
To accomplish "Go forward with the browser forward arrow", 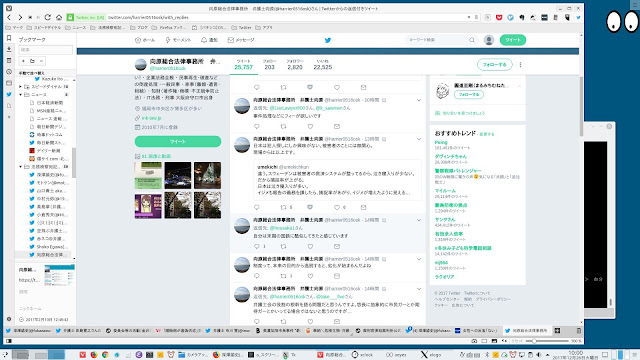I will coord(20,18).
